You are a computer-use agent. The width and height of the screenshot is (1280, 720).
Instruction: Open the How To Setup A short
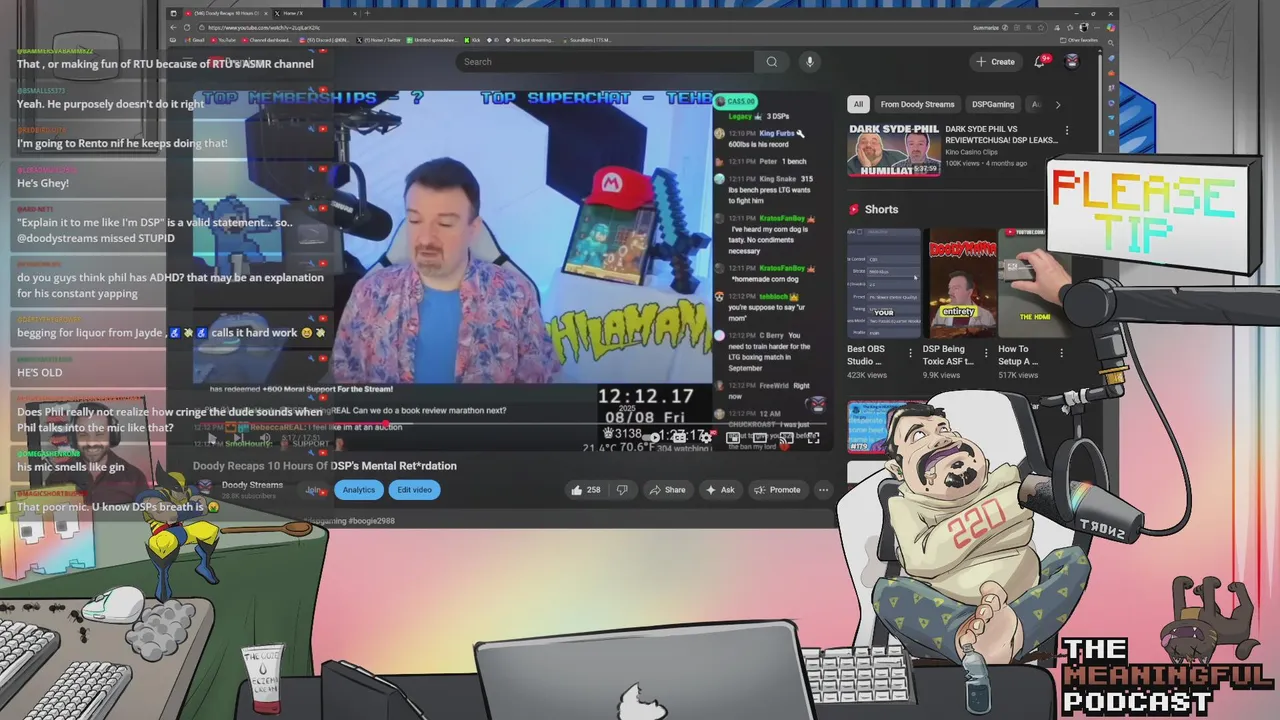(1032, 284)
